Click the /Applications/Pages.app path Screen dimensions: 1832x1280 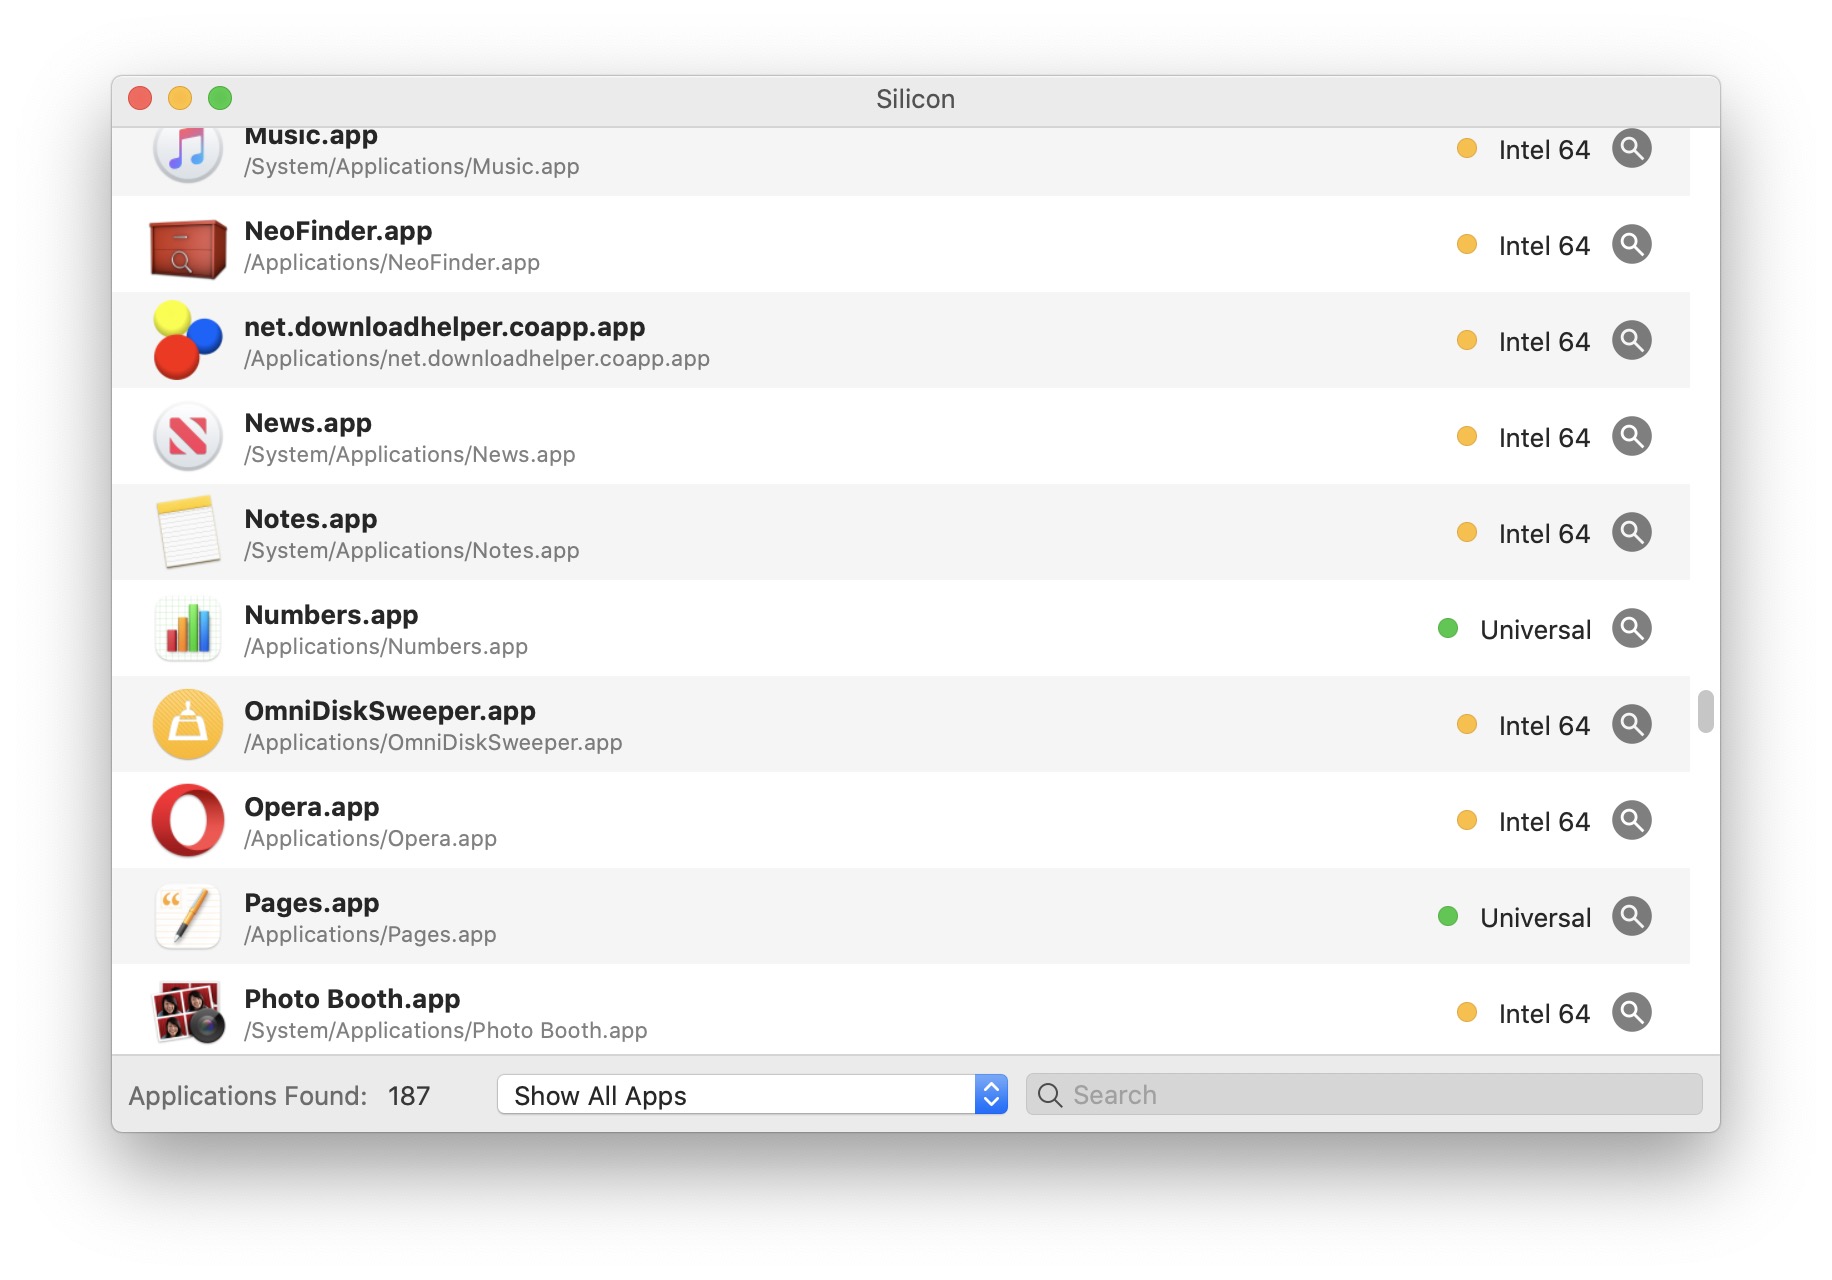[x=371, y=935]
